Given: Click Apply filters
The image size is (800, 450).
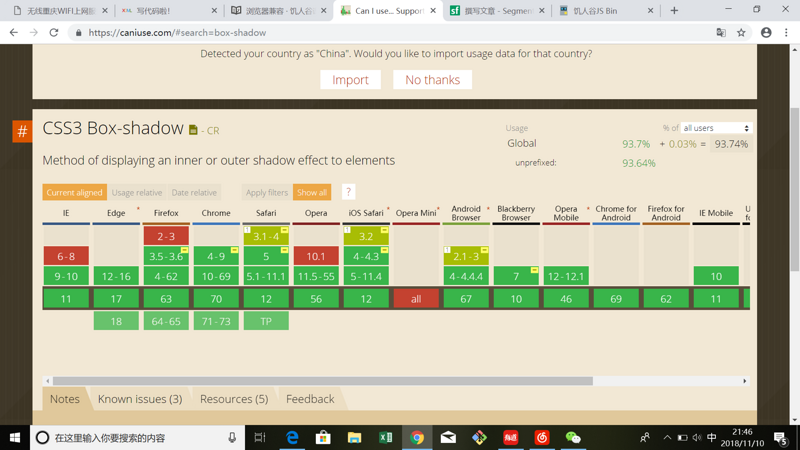Looking at the screenshot, I should click(x=267, y=192).
